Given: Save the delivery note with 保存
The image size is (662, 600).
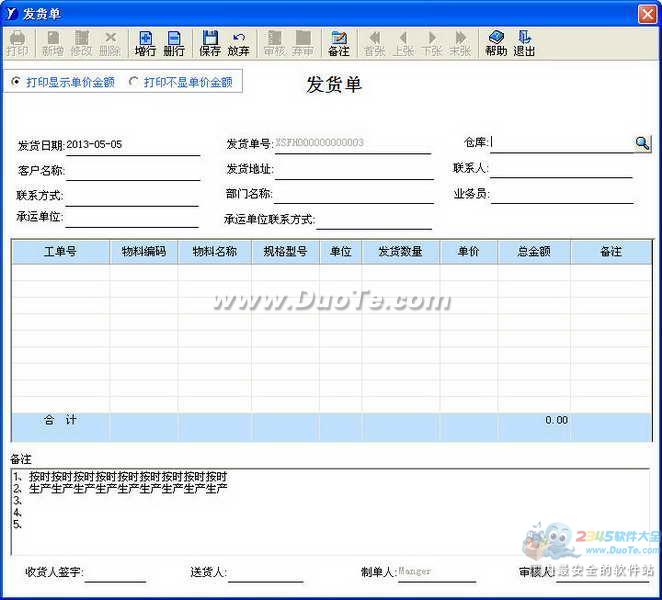Looking at the screenshot, I should pos(210,42).
